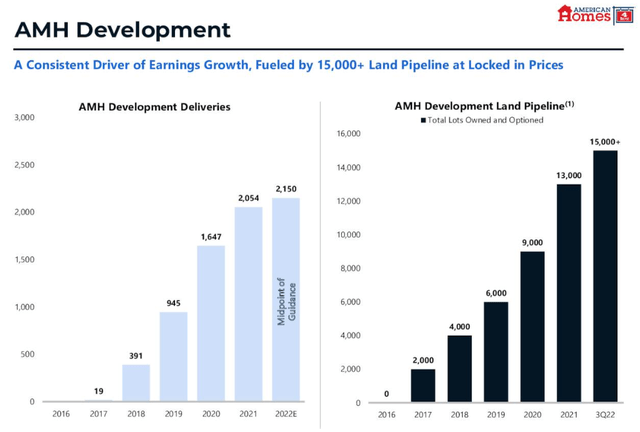Click the 'Total Lots Owned and Optioned' legend text

tap(485, 120)
